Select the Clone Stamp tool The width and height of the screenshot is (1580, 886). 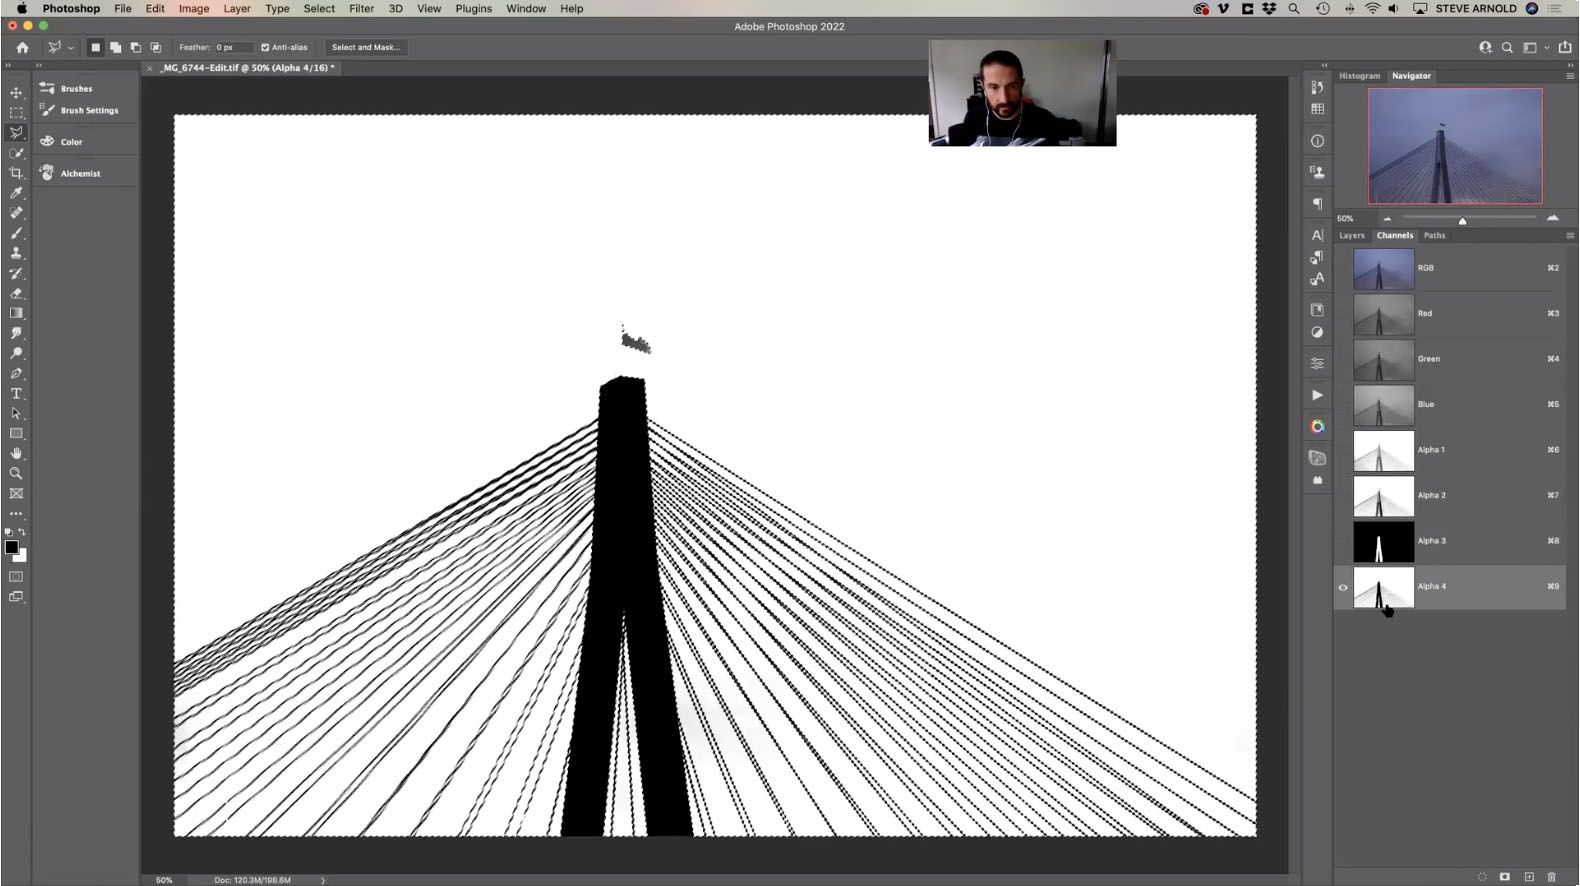tap(16, 253)
